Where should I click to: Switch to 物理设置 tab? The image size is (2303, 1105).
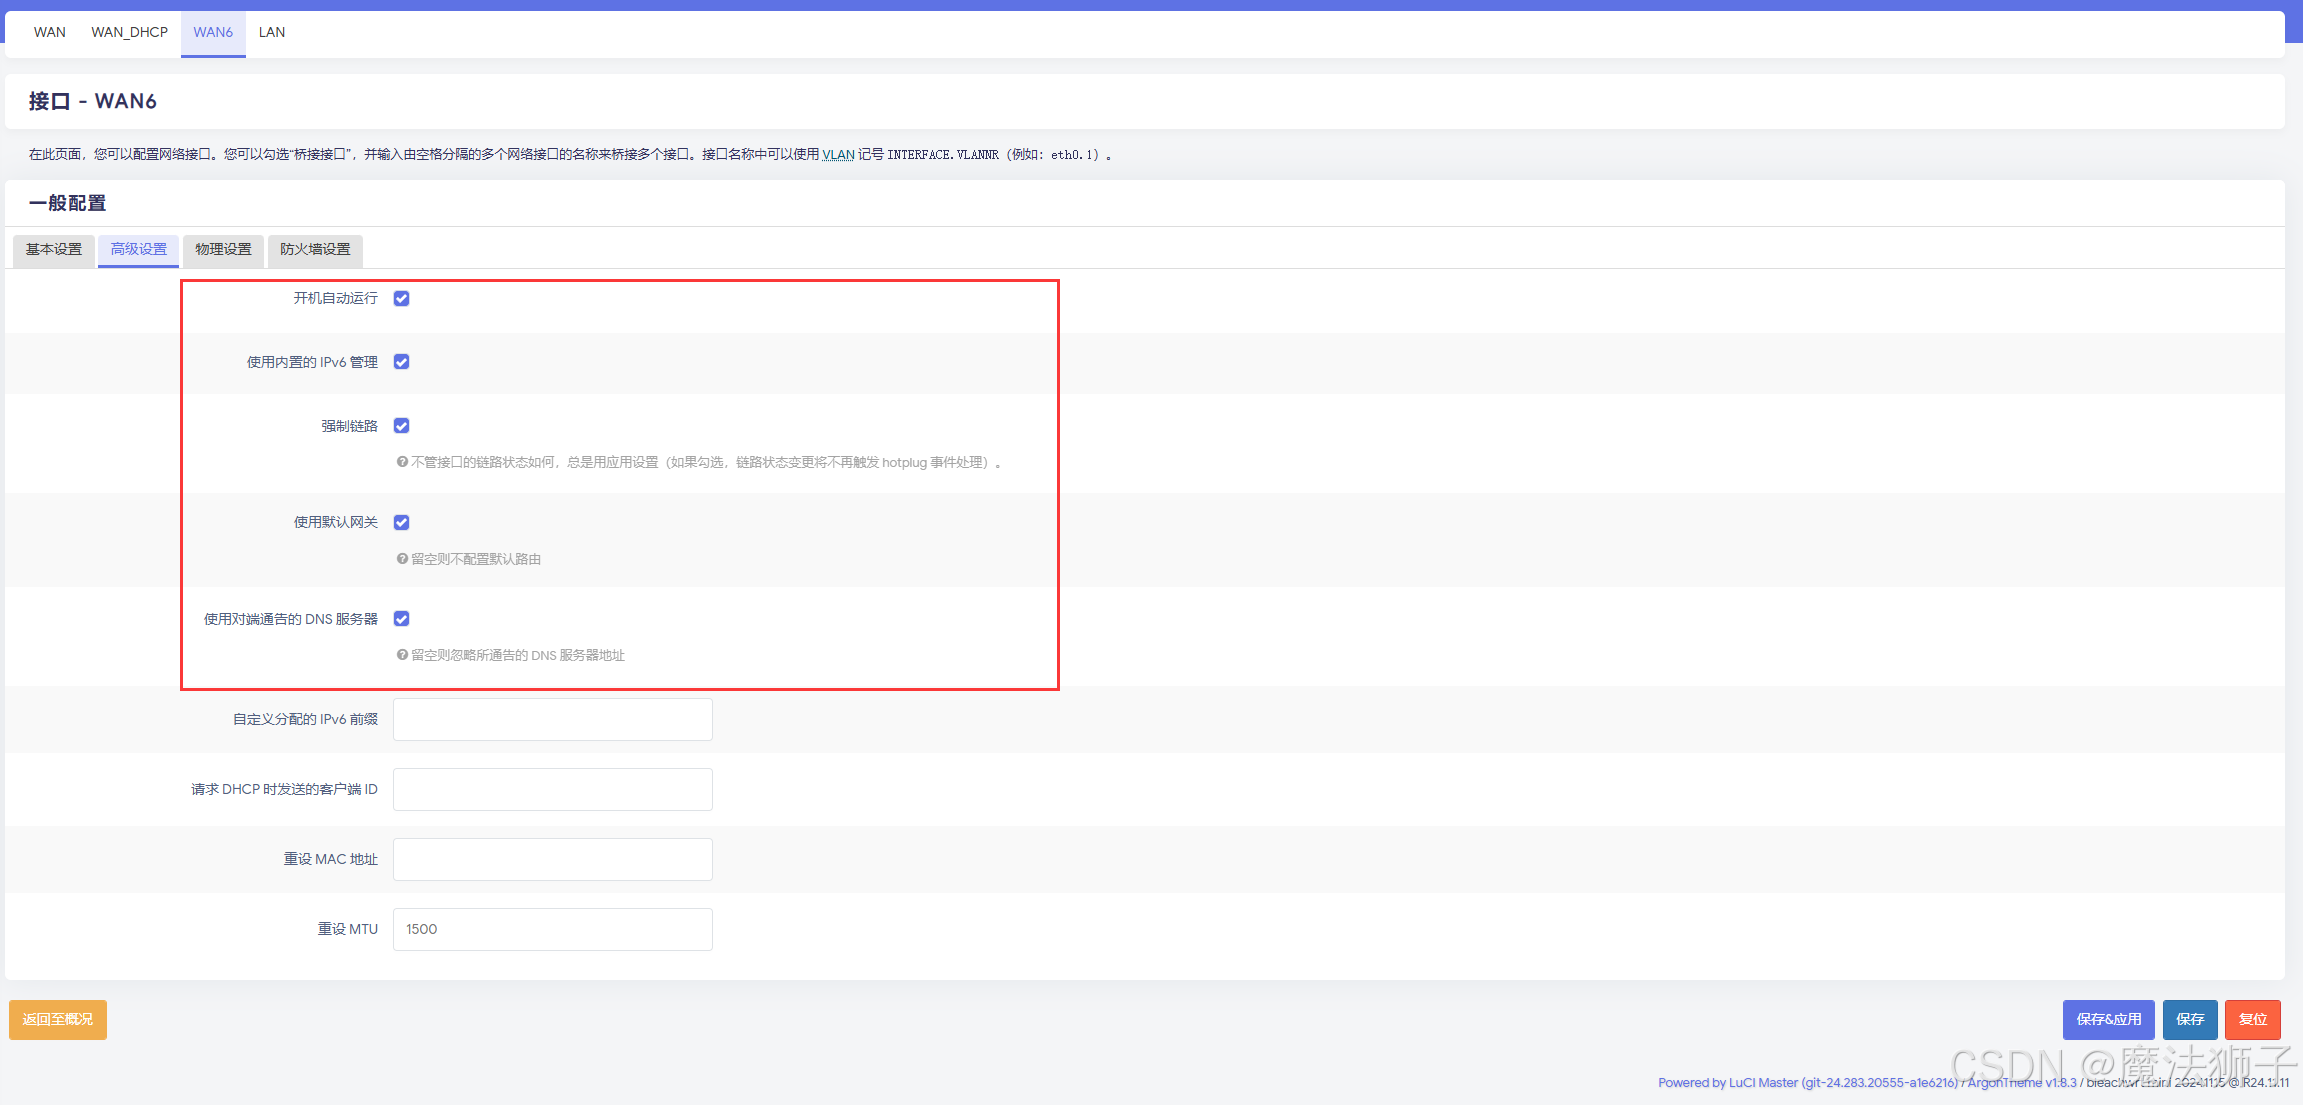tap(223, 249)
